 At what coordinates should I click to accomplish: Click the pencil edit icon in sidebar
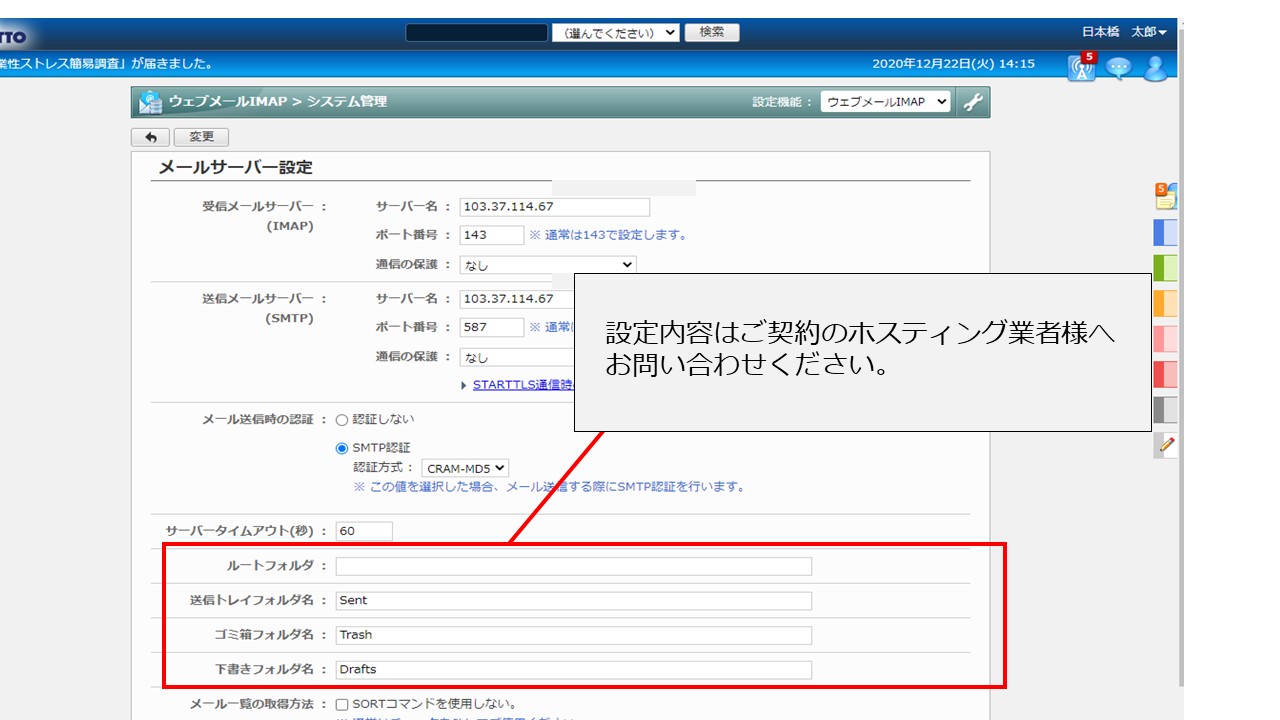(1166, 446)
